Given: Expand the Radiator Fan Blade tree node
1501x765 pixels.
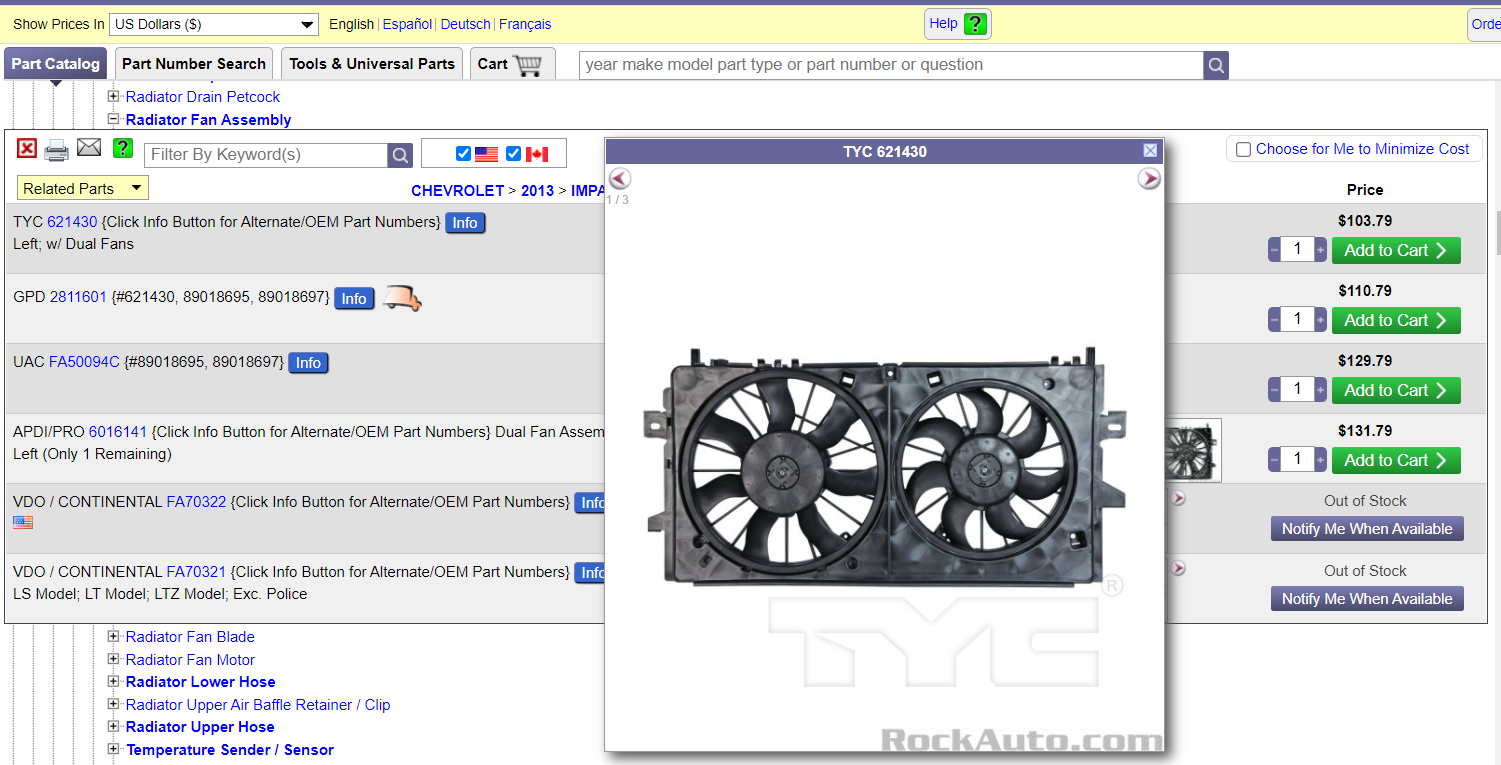Looking at the screenshot, I should click(x=114, y=637).
